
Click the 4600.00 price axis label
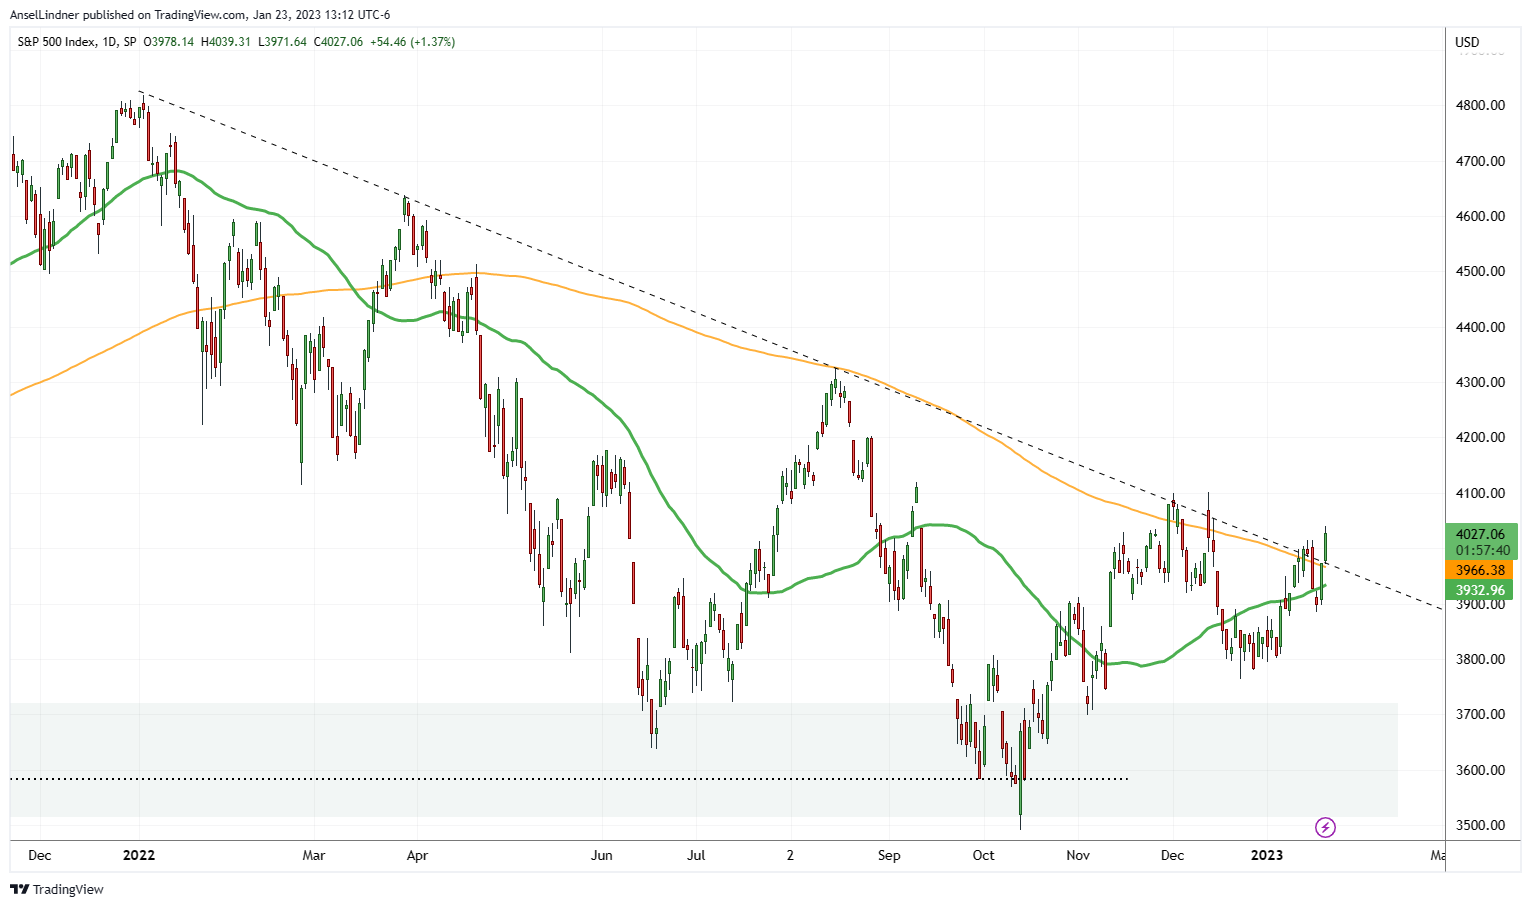[x=1480, y=216]
